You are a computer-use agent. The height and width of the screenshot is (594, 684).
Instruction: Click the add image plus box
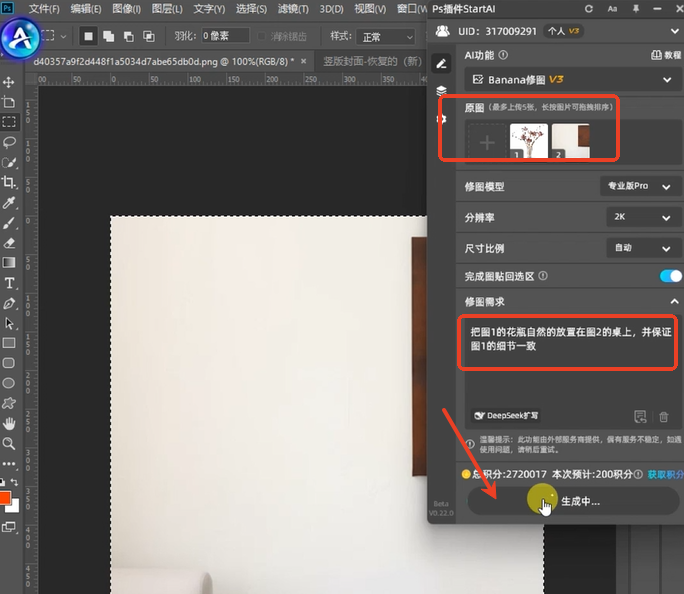[487, 142]
